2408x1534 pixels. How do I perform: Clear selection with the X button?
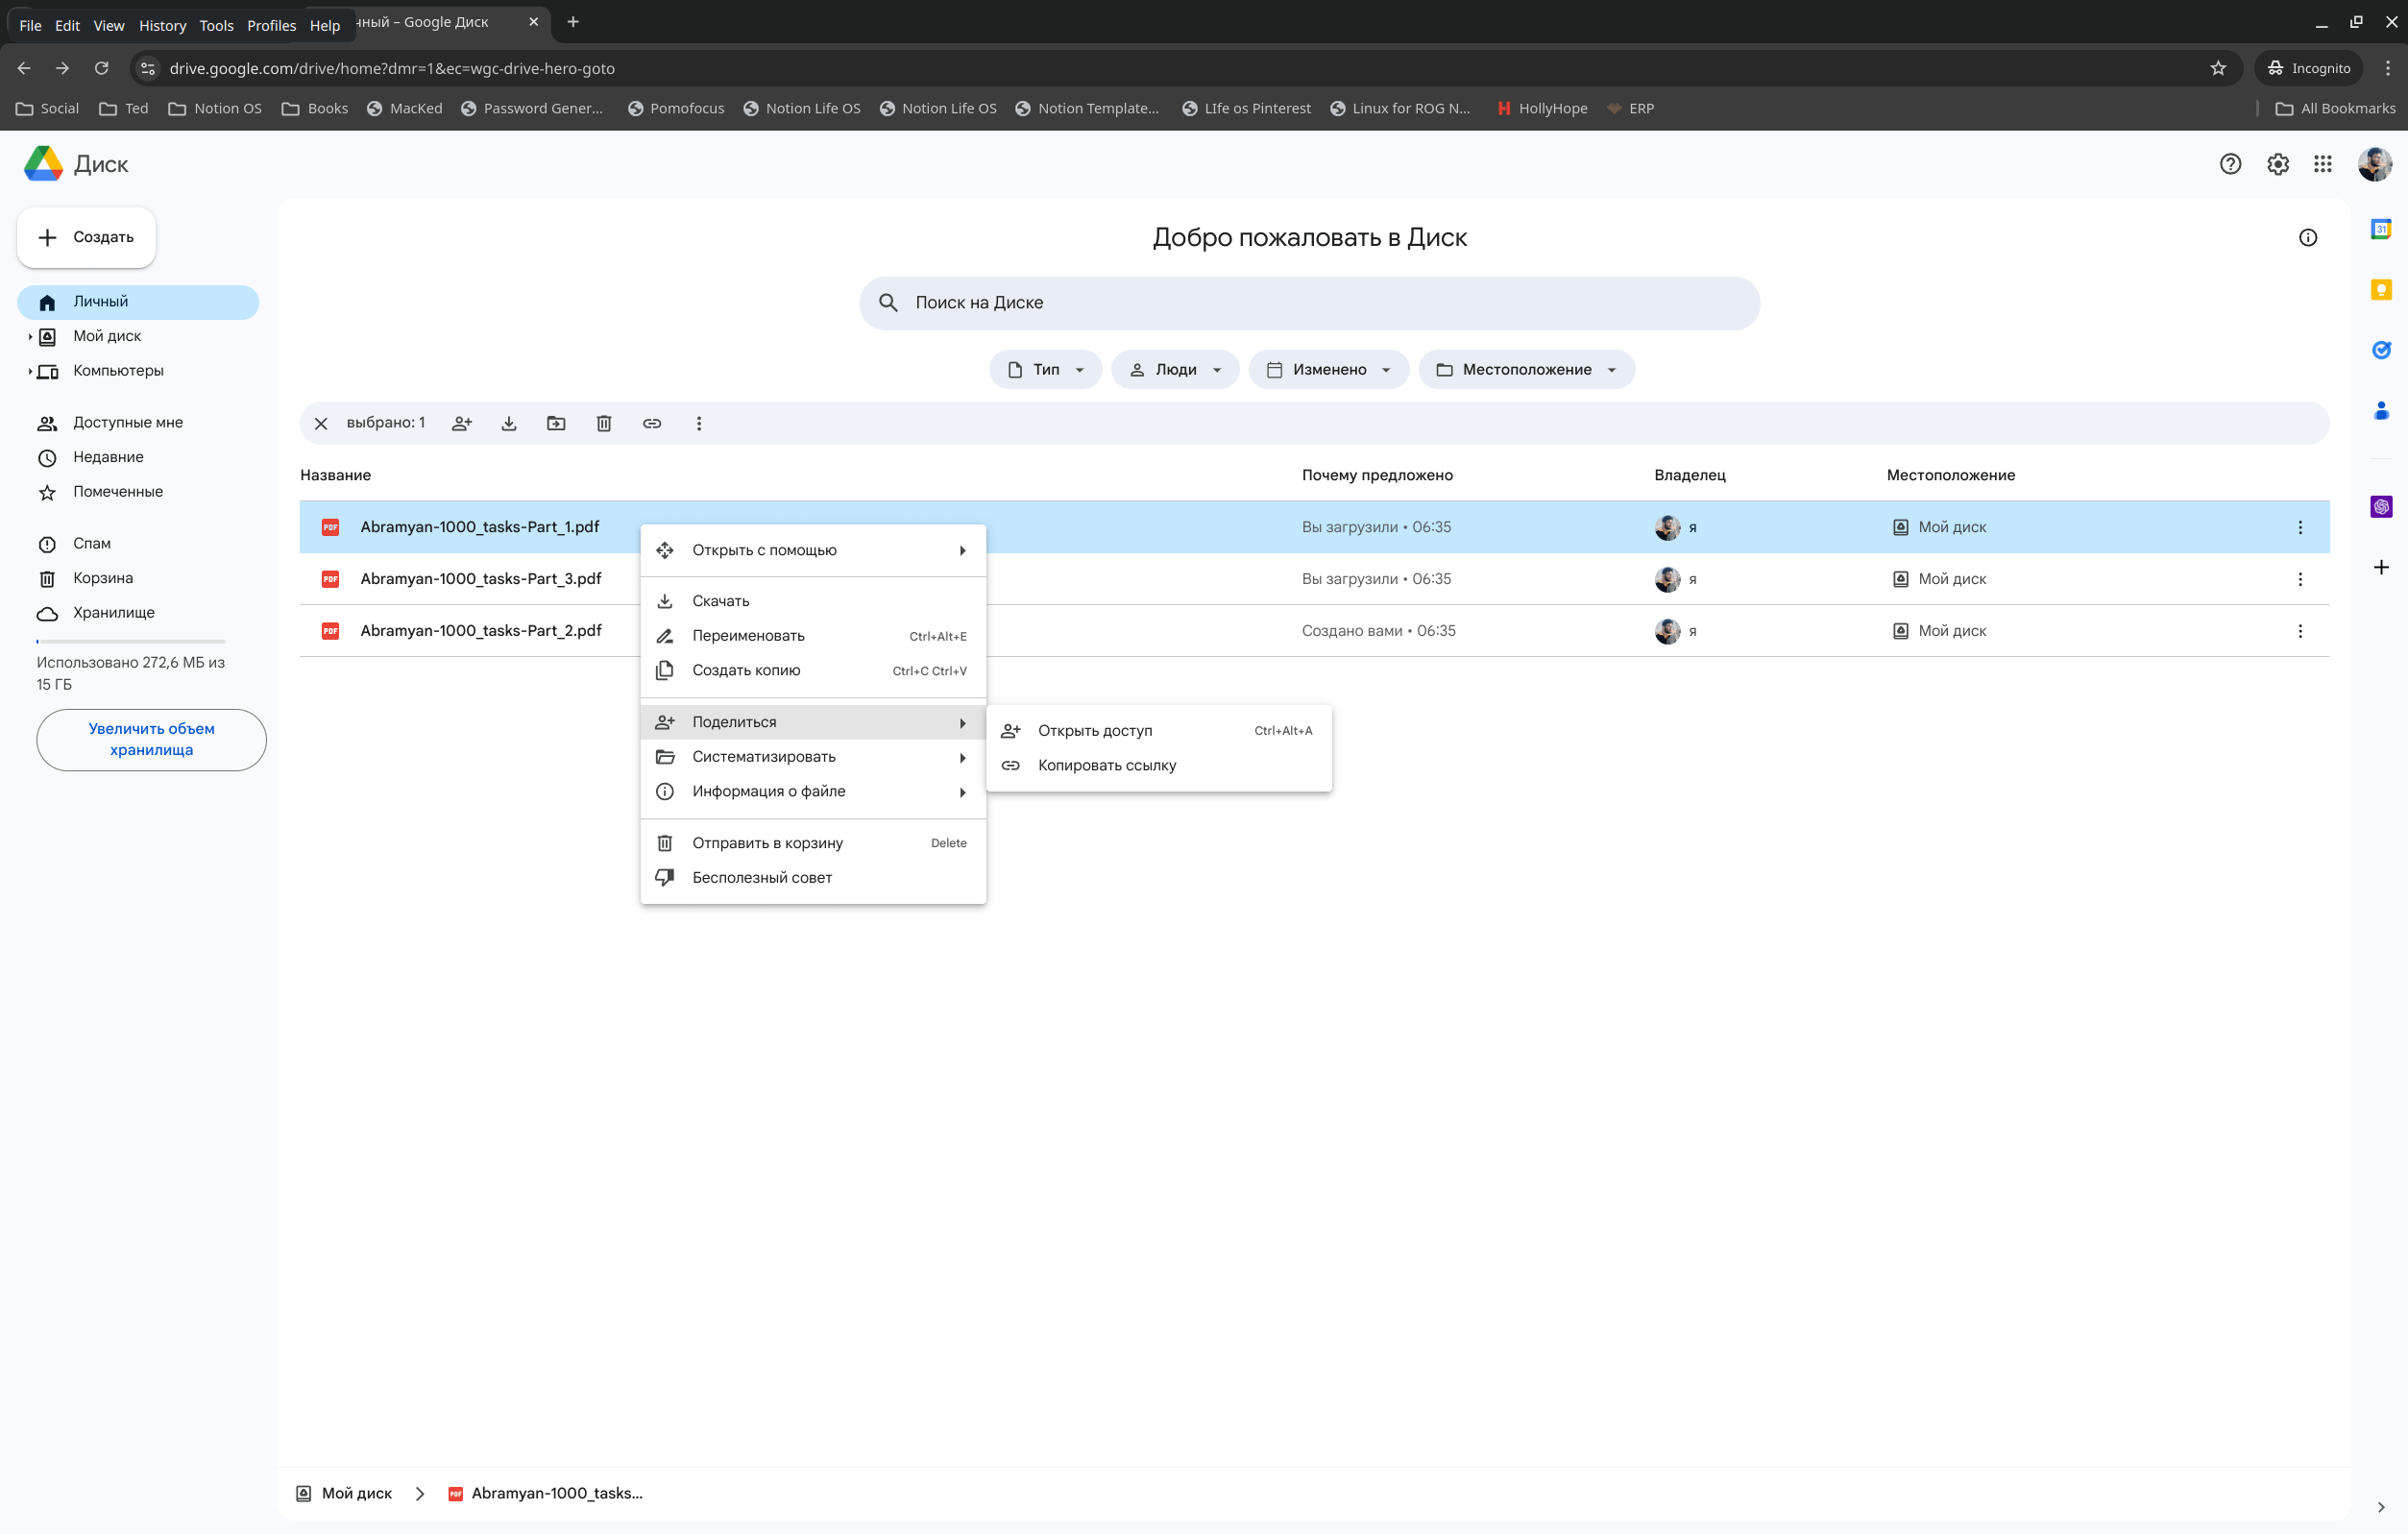[x=321, y=423]
